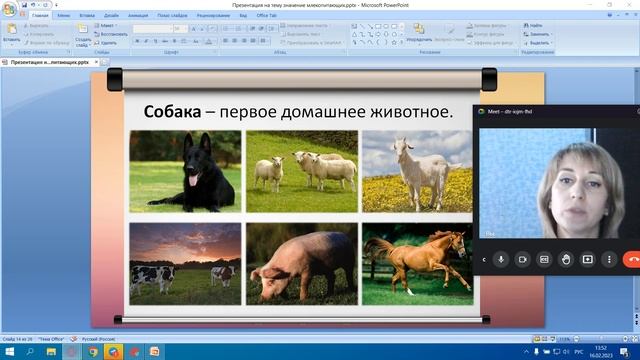640x360 pixels.
Task: Click the Найти find button
Action: (533, 25)
